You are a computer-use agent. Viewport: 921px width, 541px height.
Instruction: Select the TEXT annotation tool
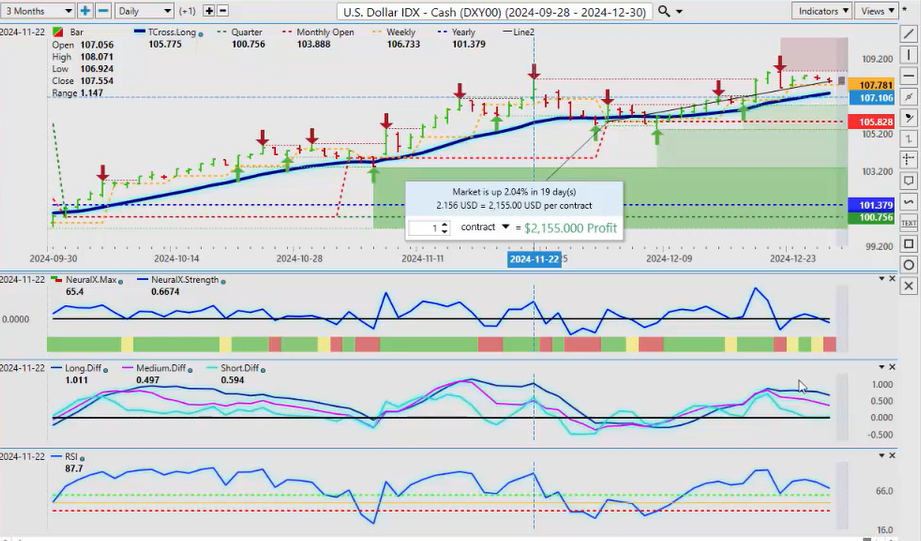point(908,223)
